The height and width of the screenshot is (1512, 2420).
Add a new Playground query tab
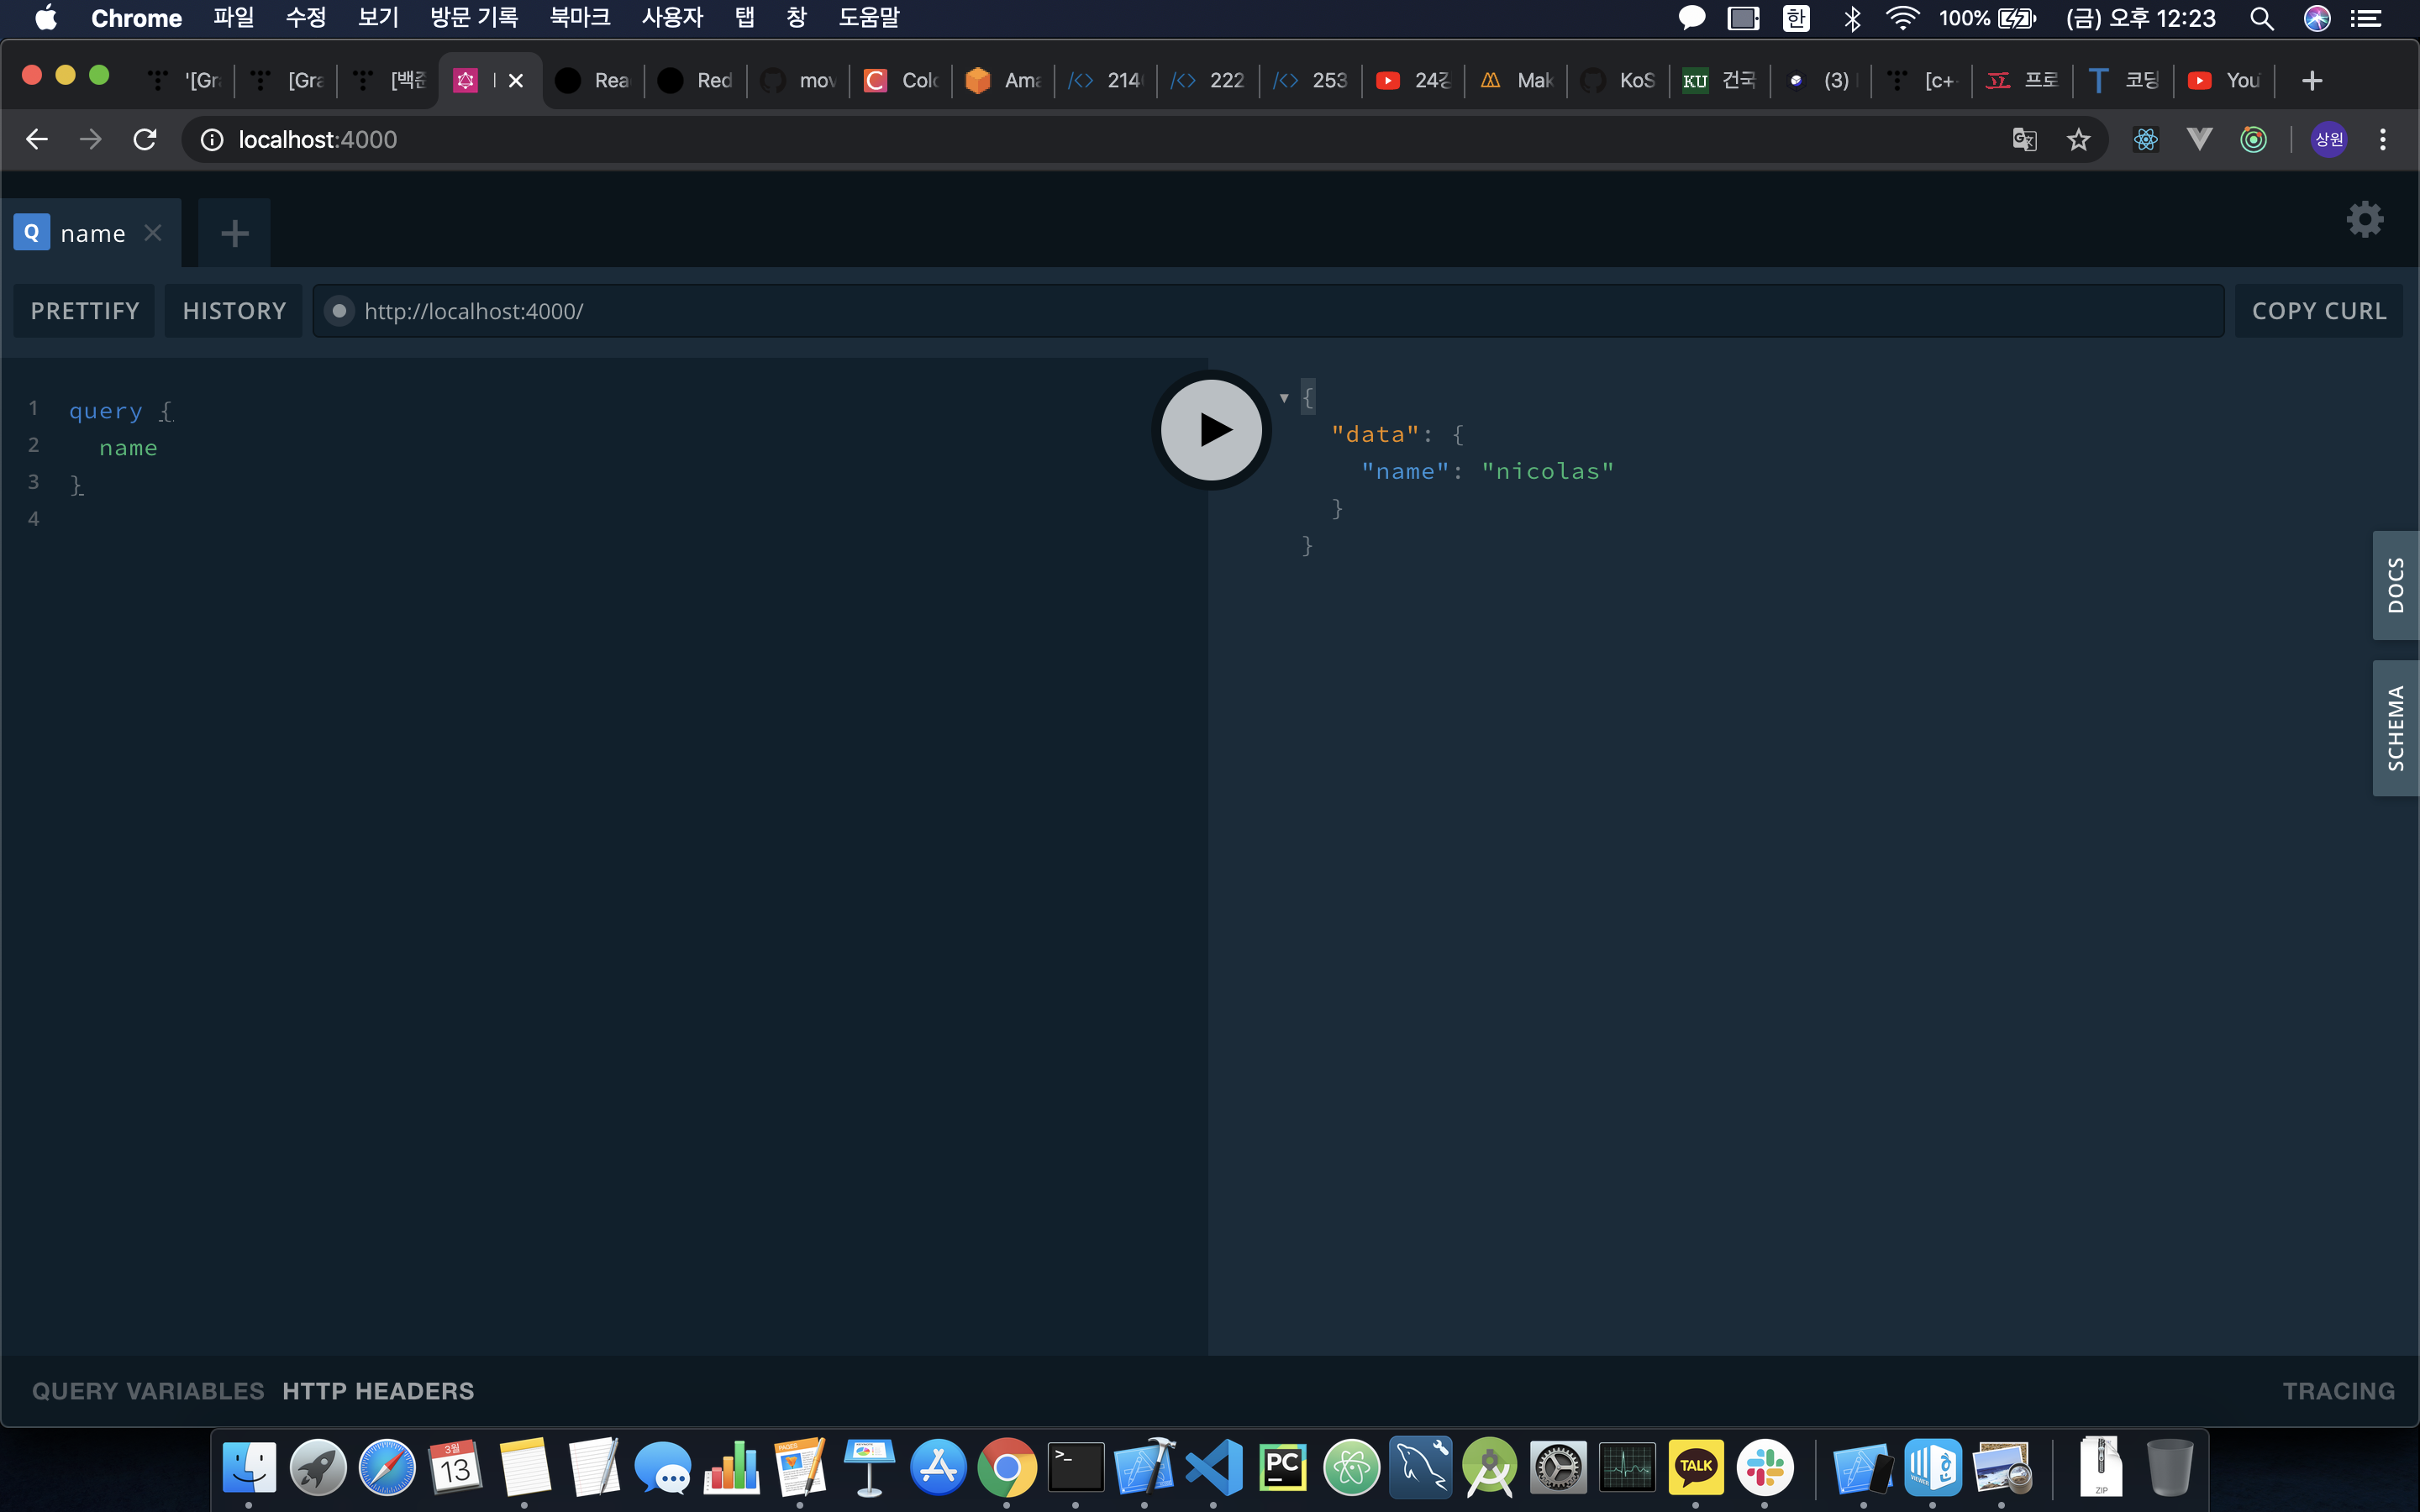(234, 233)
